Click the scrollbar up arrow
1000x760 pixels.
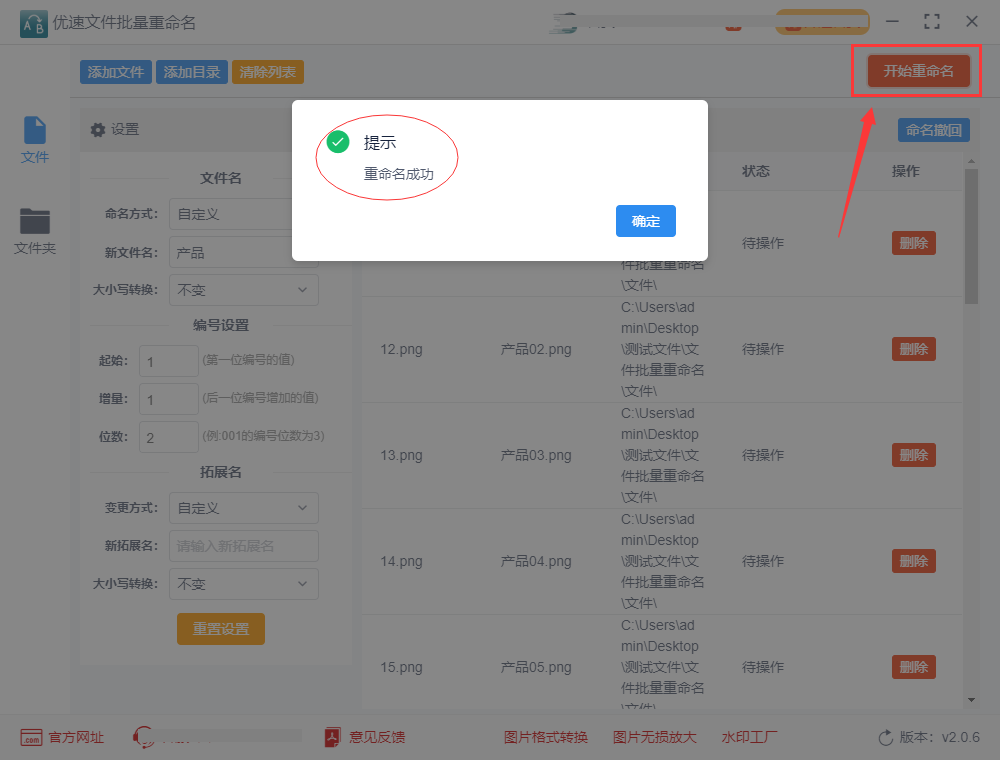tap(971, 162)
